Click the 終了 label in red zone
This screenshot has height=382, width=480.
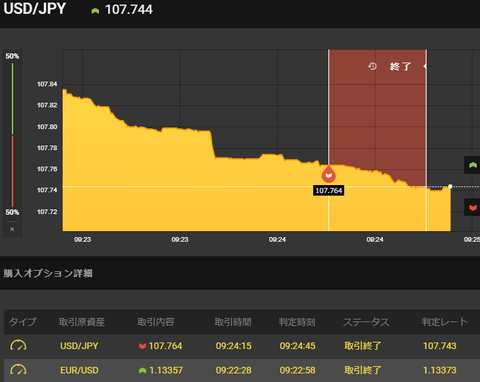(400, 67)
